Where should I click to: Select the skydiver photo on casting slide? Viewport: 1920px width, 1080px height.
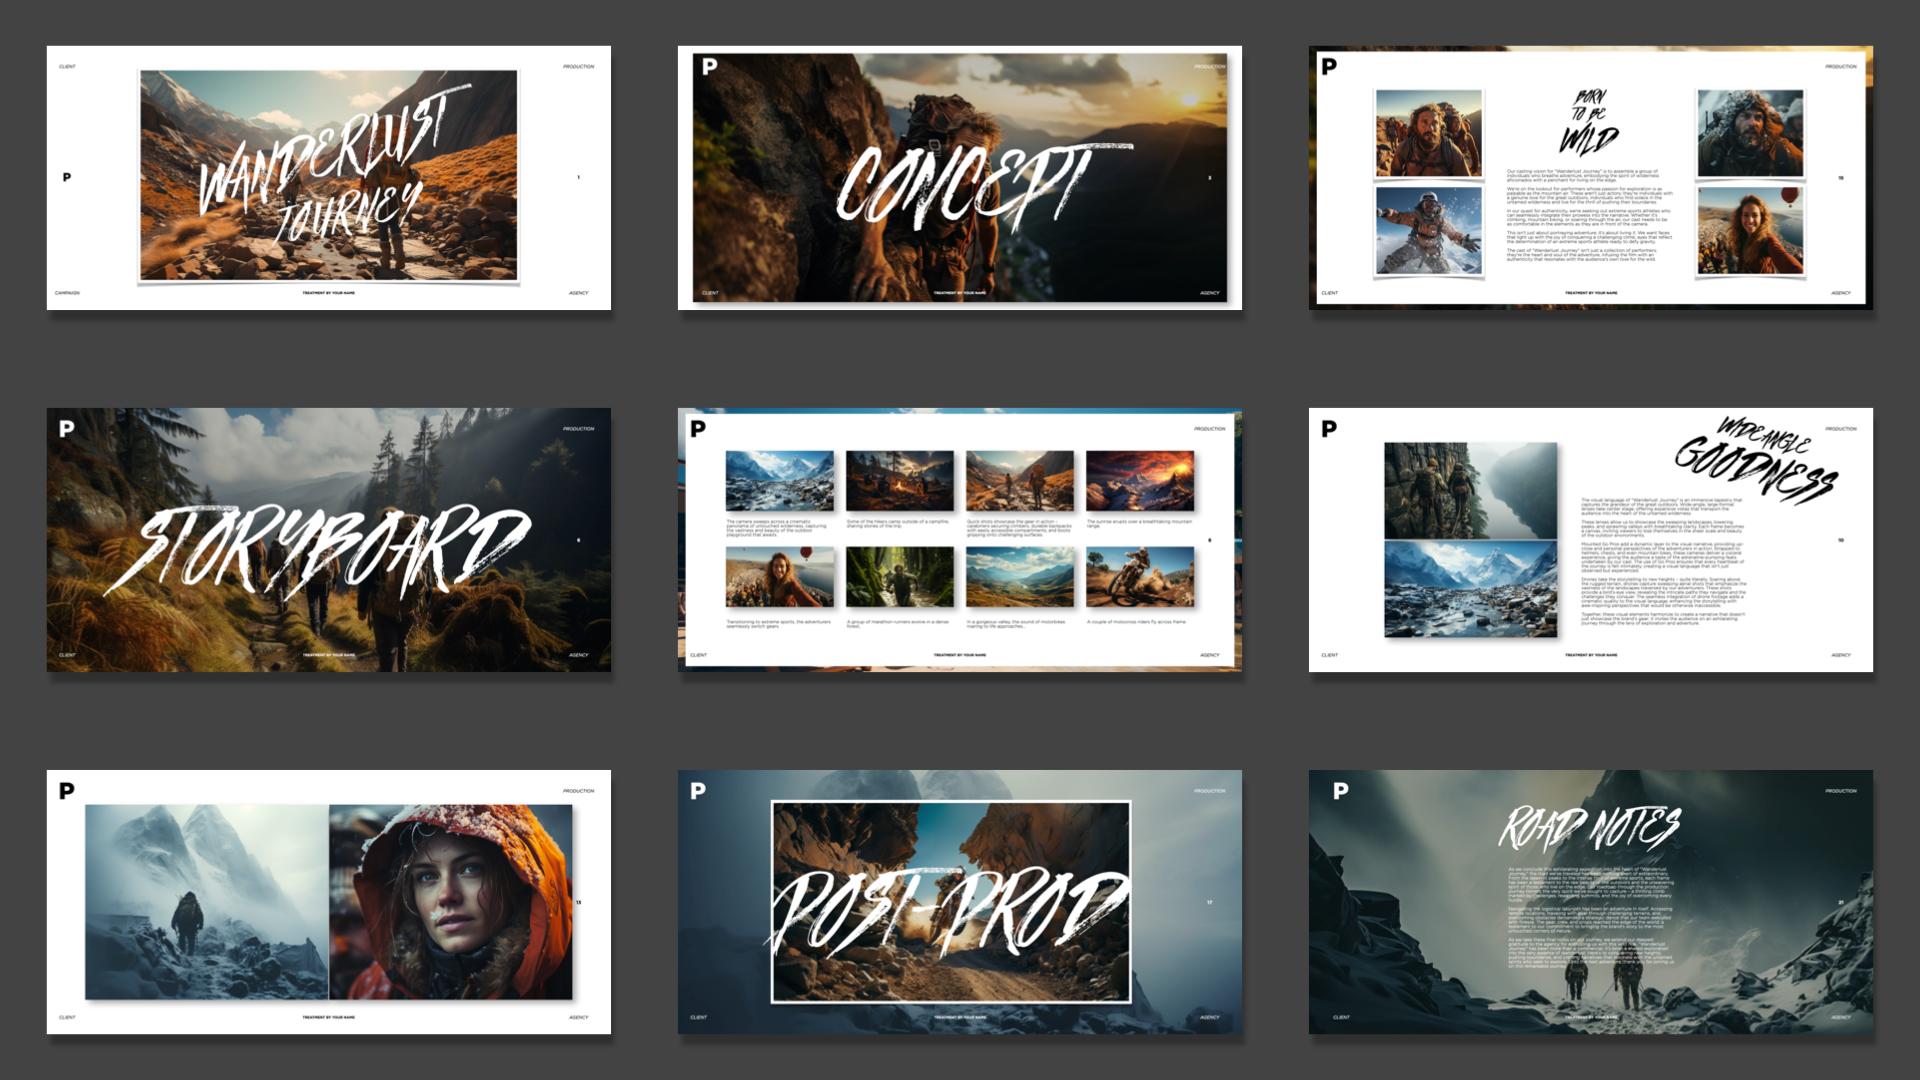[x=1428, y=231]
